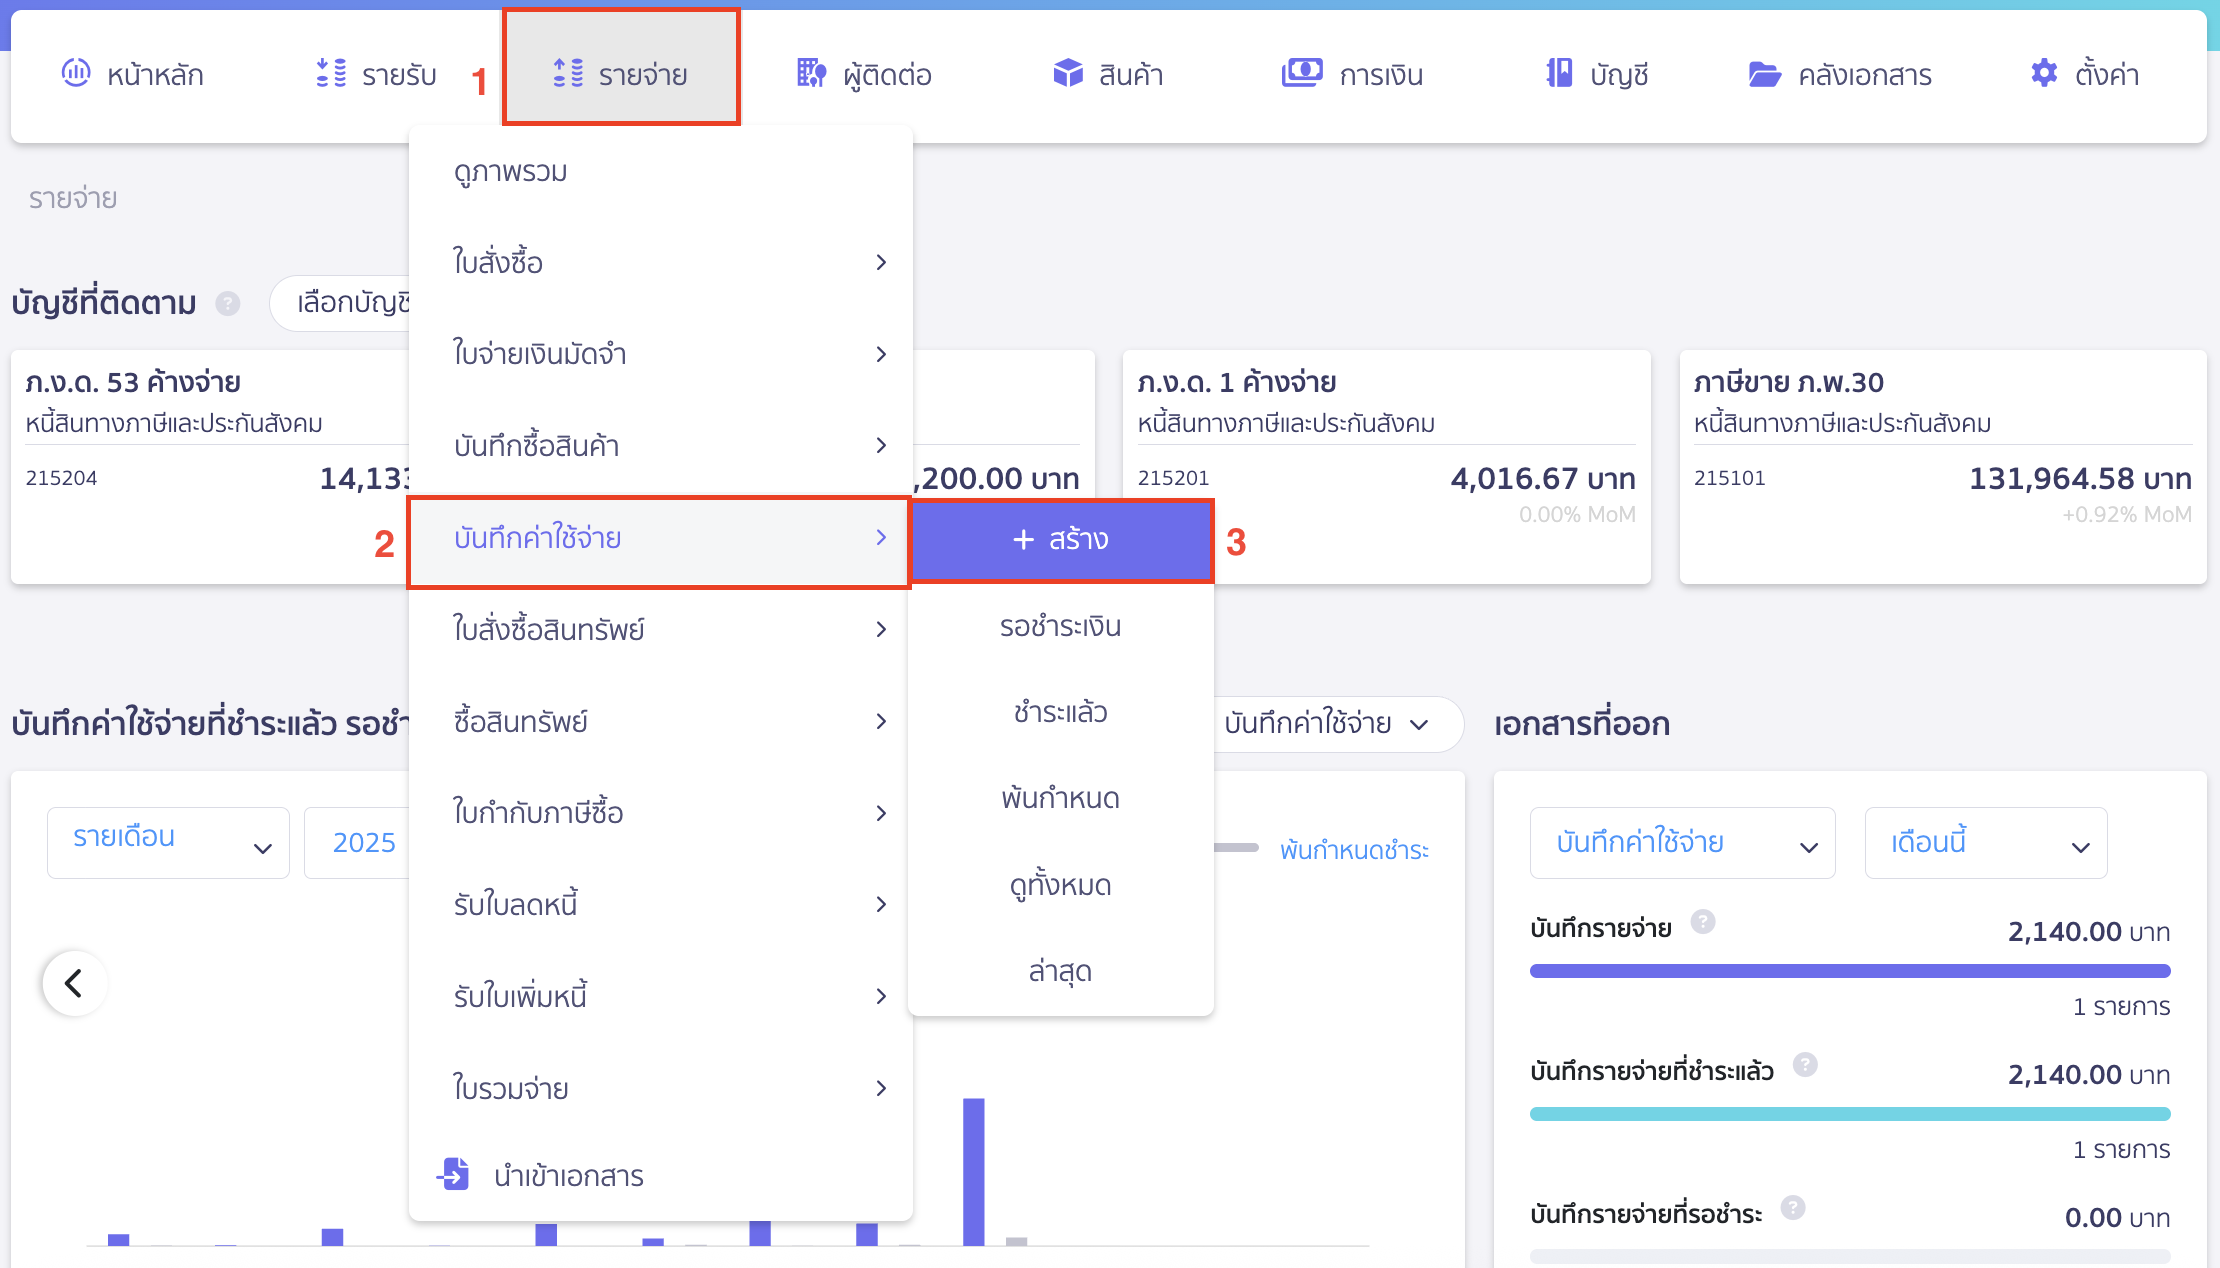Viewport: 2220px width, 1268px height.
Task: Click the พ้นกำหนดชำระ legend link
Action: [1354, 850]
